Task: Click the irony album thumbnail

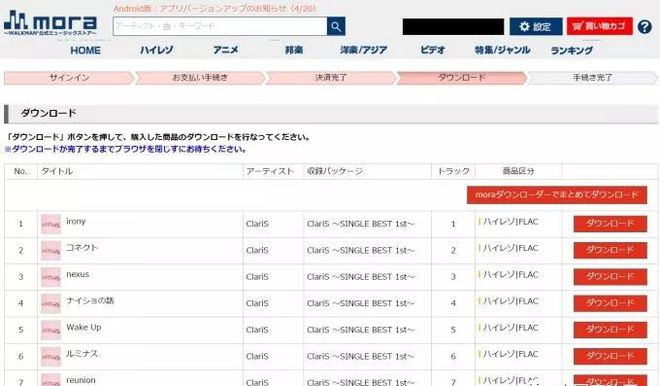Action: coord(51,224)
